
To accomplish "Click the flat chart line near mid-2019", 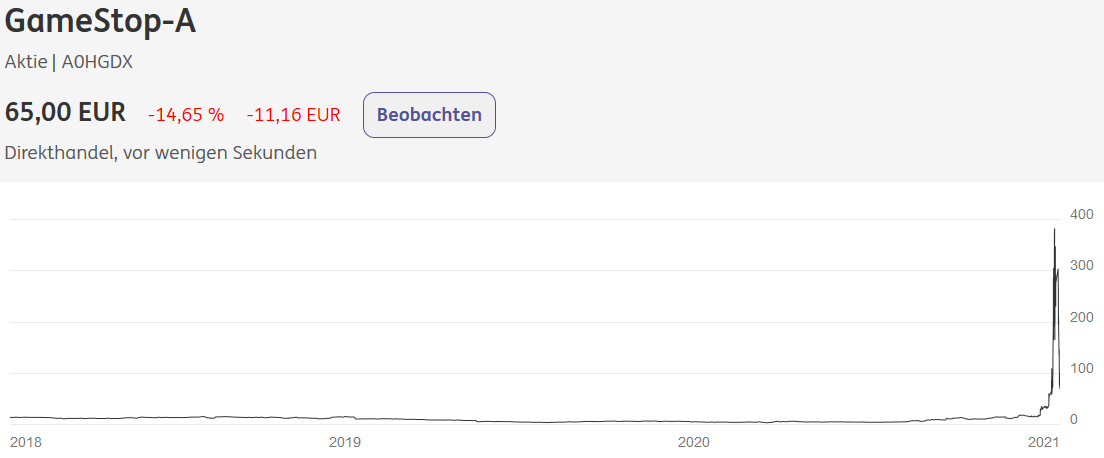I will coord(520,422).
